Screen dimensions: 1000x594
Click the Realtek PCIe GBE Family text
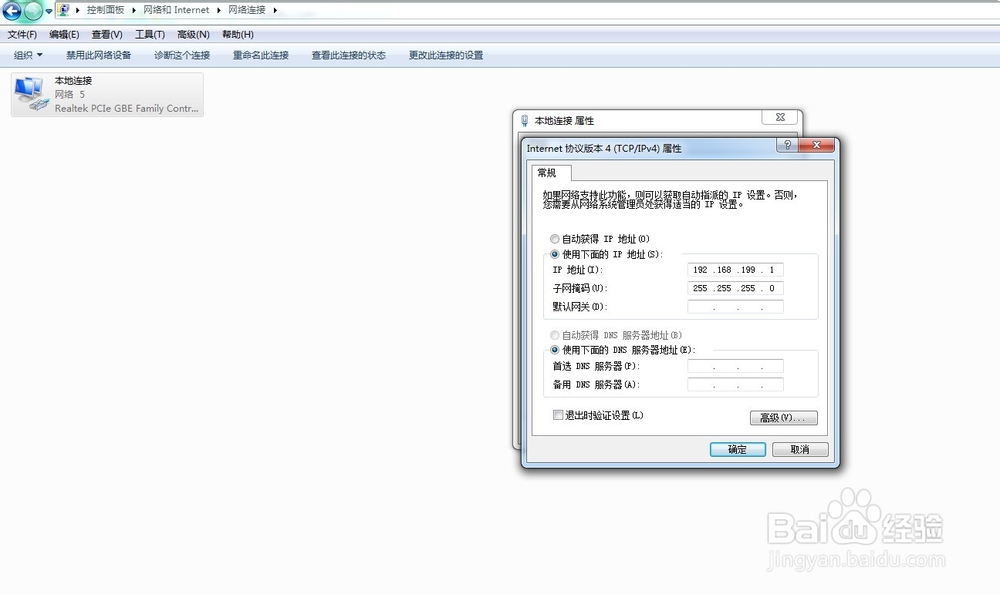point(126,108)
